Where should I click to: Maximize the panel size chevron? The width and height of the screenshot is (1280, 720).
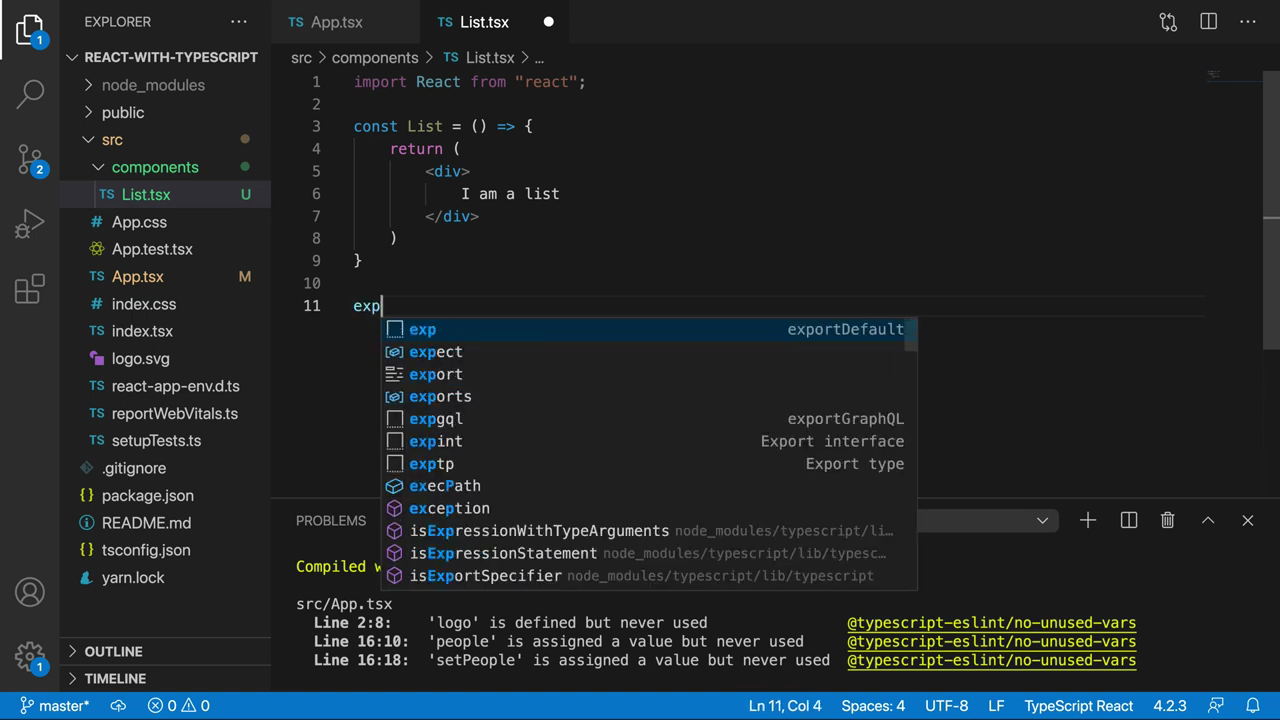[x=1208, y=520]
